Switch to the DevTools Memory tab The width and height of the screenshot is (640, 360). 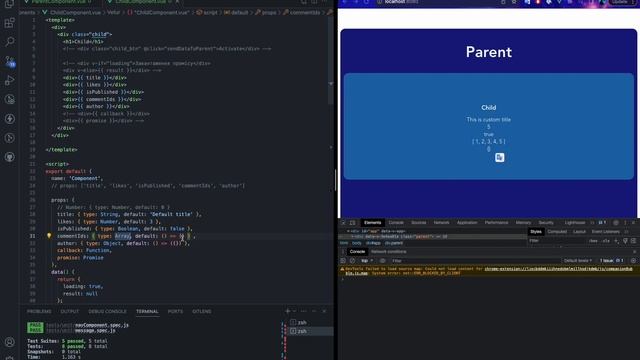(x=523, y=223)
